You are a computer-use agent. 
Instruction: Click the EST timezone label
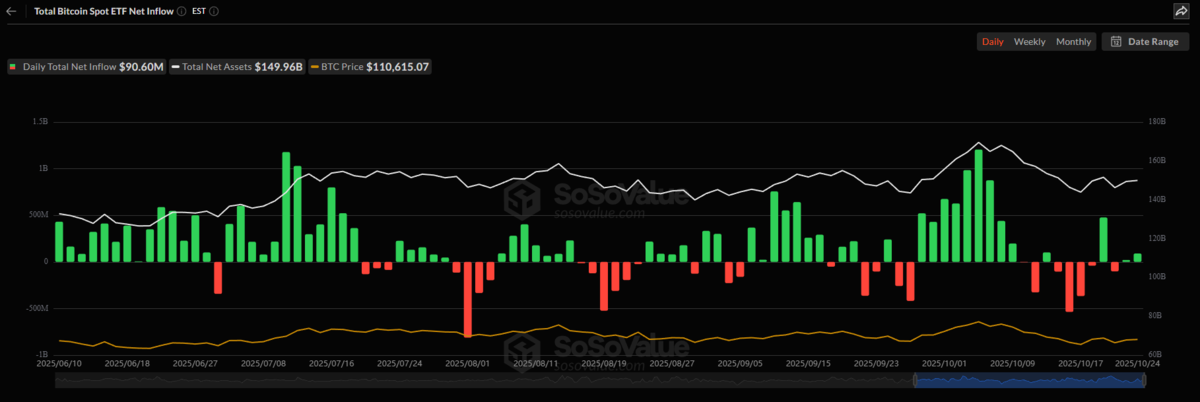199,11
